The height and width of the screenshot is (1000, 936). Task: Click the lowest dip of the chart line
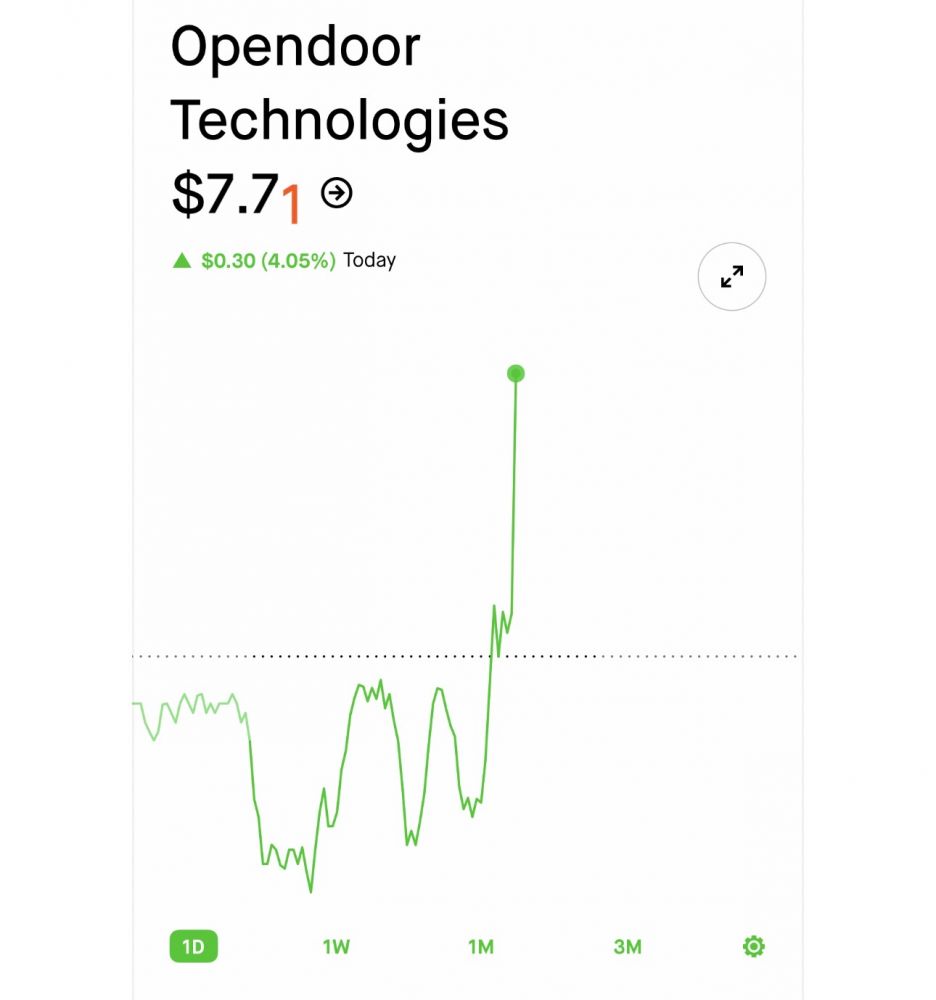(310, 890)
